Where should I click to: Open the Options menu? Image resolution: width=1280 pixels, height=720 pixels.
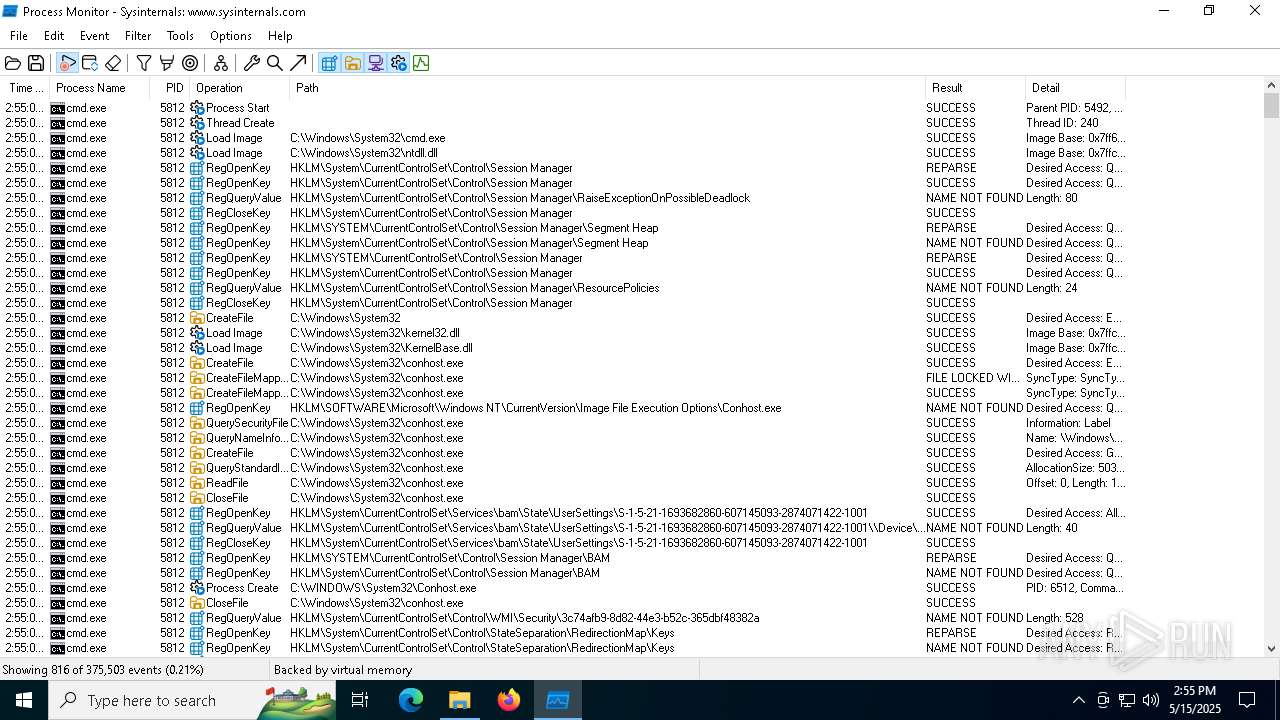pos(231,36)
